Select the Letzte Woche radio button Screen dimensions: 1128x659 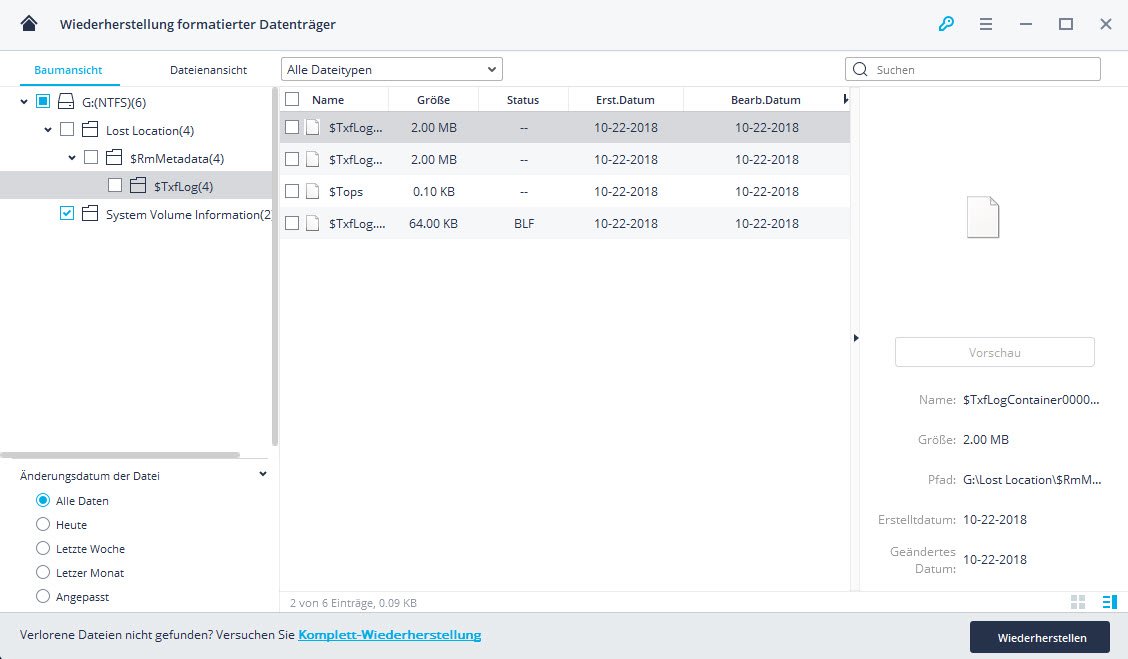[43, 548]
